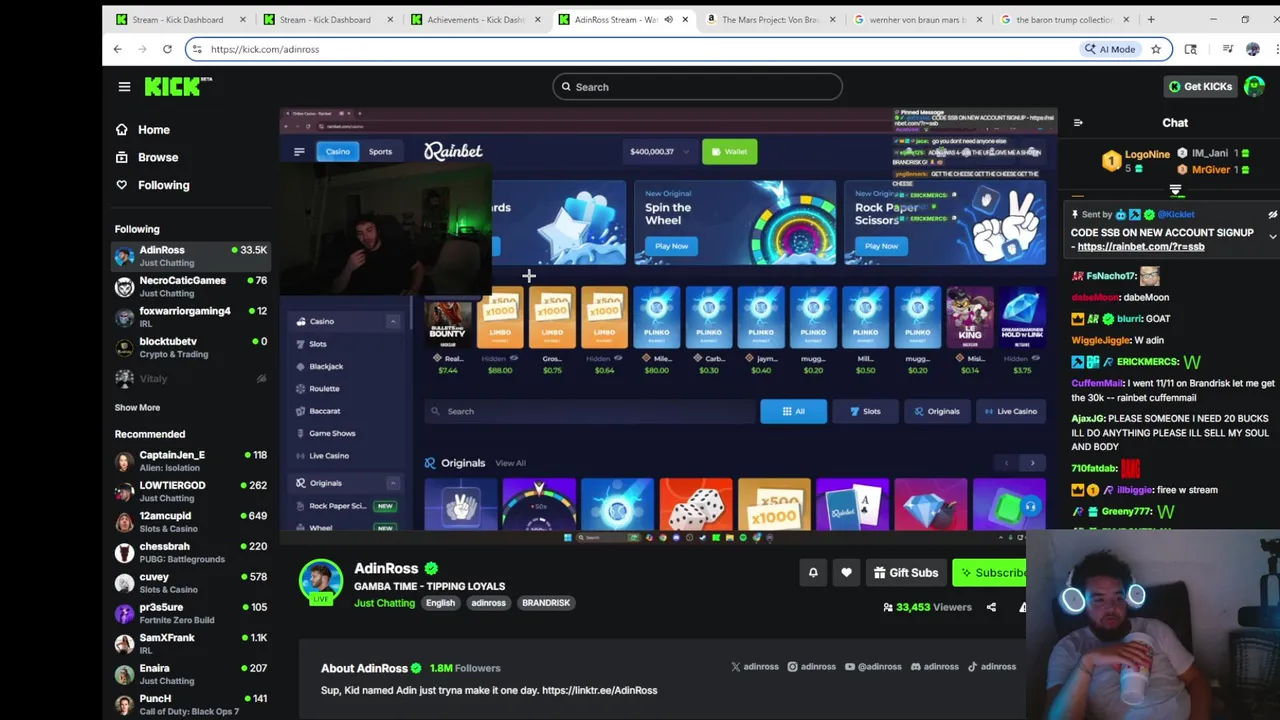Click MrGiver in gift leaderboard
Viewport: 1280px width, 720px height.
click(1211, 170)
